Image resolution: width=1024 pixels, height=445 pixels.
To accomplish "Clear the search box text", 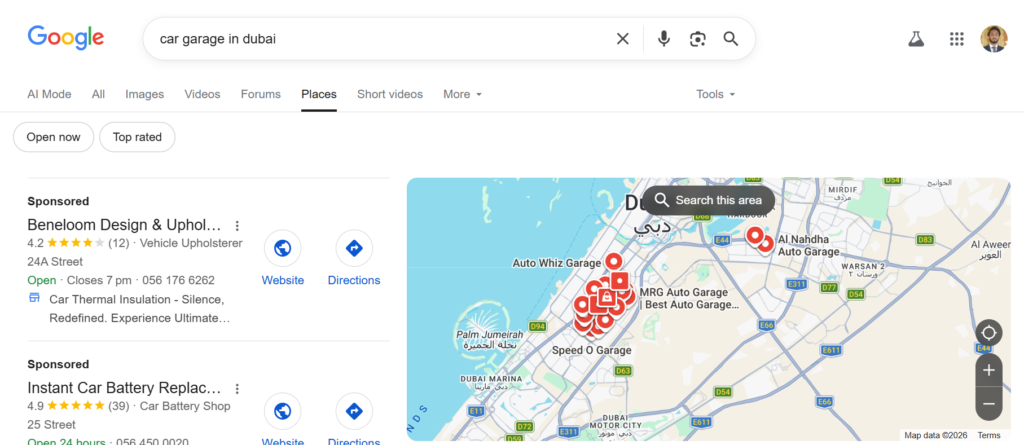I will (x=622, y=39).
